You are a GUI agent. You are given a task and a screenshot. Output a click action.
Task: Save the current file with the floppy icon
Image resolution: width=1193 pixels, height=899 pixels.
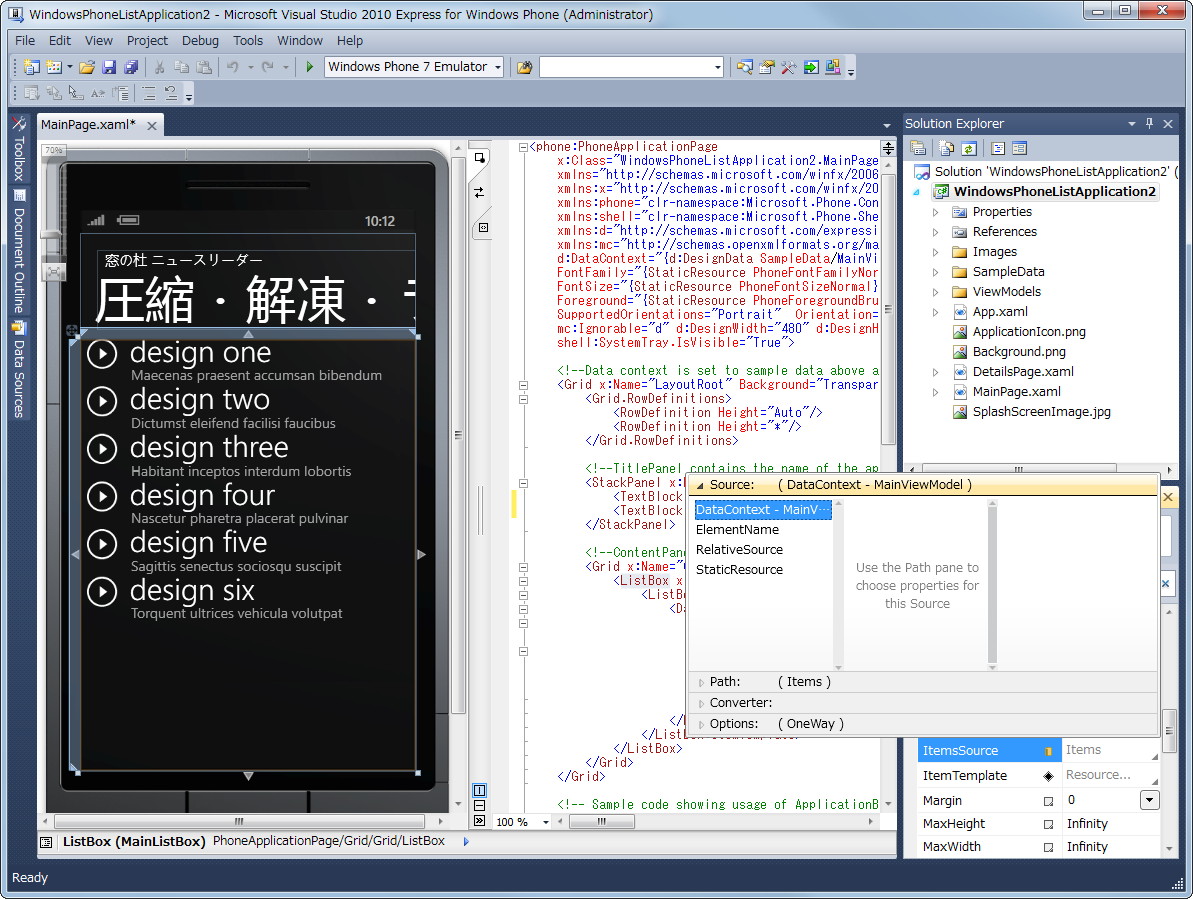point(109,67)
